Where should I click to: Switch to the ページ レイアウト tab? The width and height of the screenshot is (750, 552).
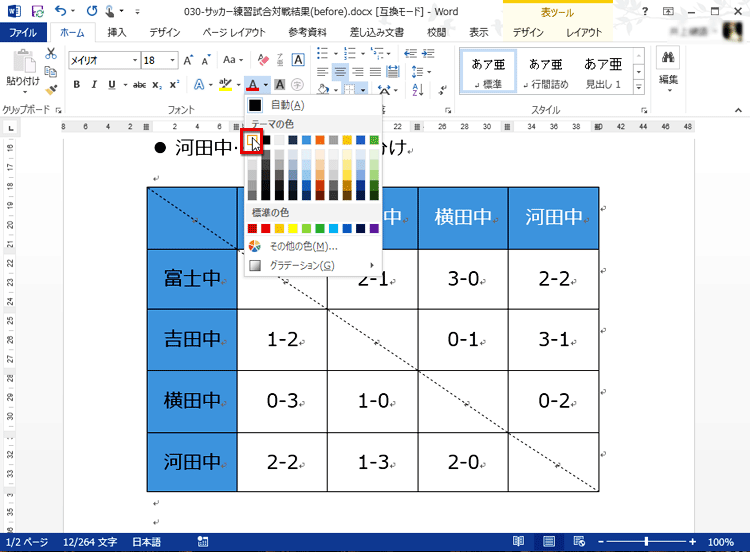click(234, 32)
